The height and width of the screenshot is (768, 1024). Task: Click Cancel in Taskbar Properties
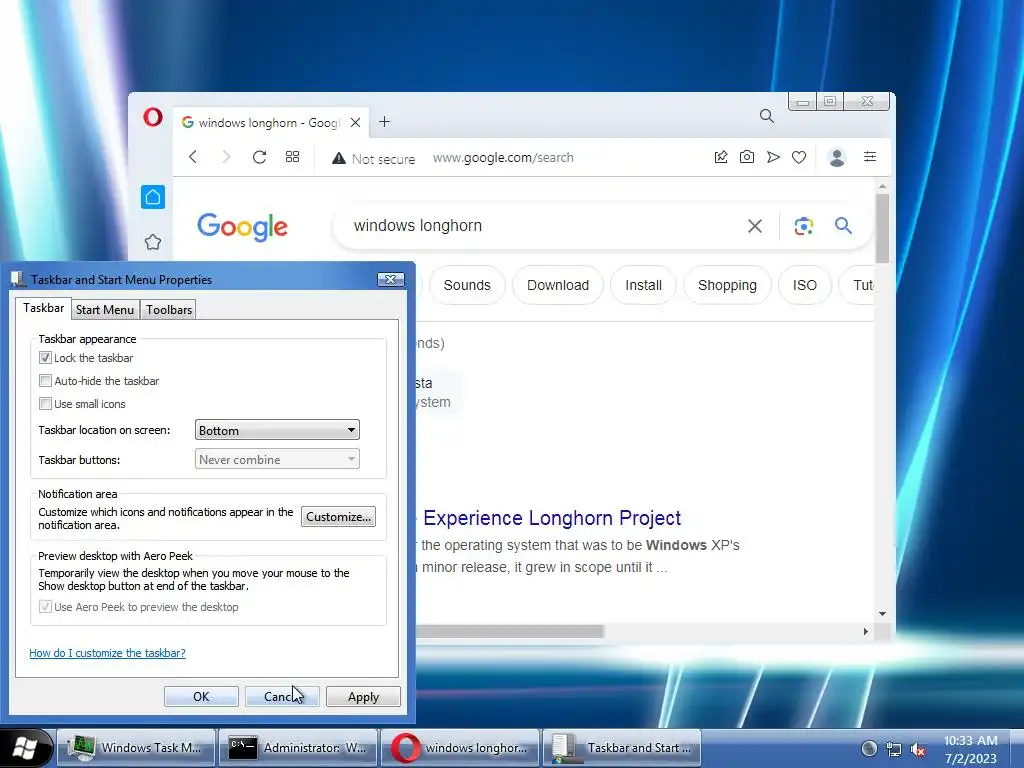pos(282,696)
